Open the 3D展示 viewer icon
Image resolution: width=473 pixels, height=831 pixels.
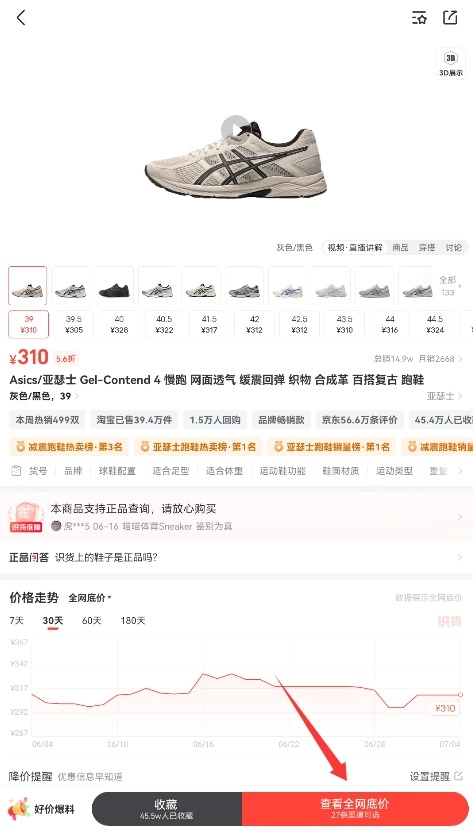450,62
